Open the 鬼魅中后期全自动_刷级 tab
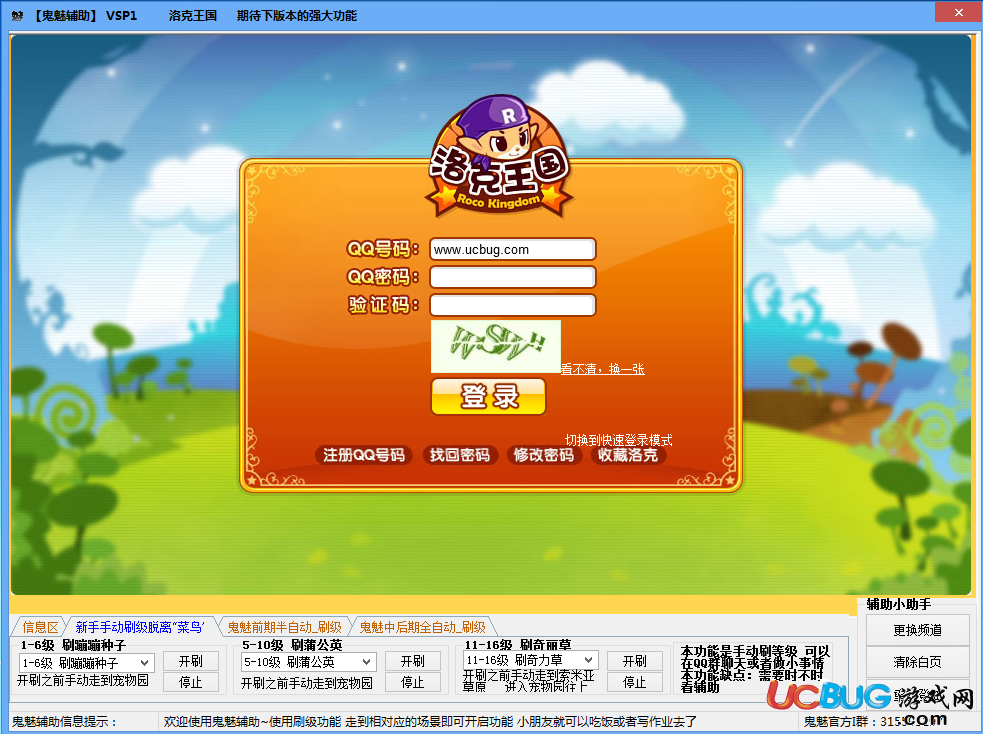Screen dimensions: 983x734 click(422, 627)
